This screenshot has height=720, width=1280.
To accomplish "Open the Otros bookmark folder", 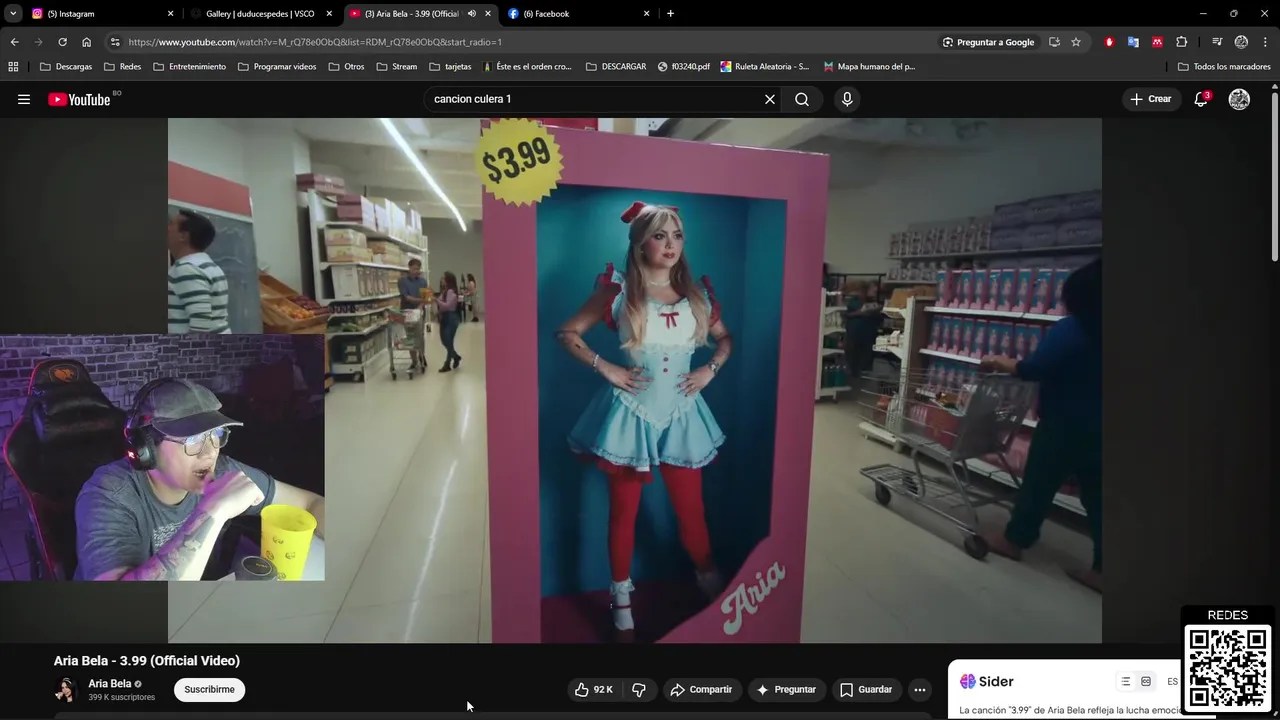I will [346, 67].
